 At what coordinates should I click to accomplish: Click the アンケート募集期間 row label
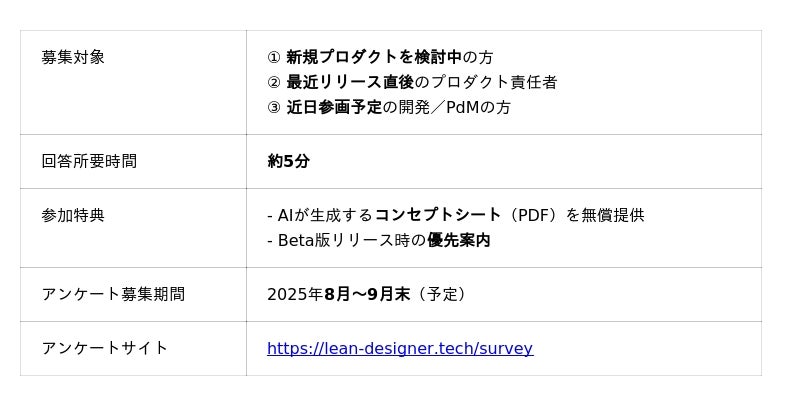pos(113,294)
